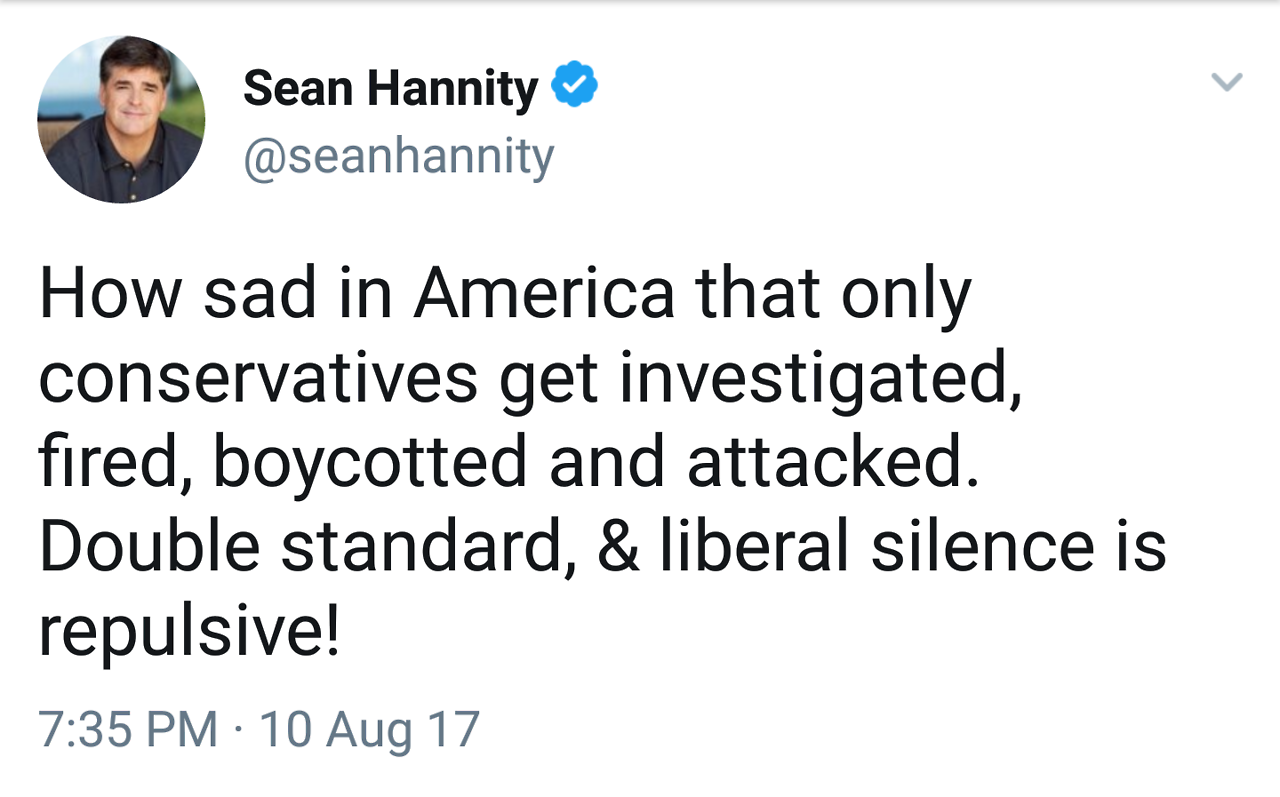
Task: Click the word "boycotted" in the tweet
Action: [x=370, y=464]
